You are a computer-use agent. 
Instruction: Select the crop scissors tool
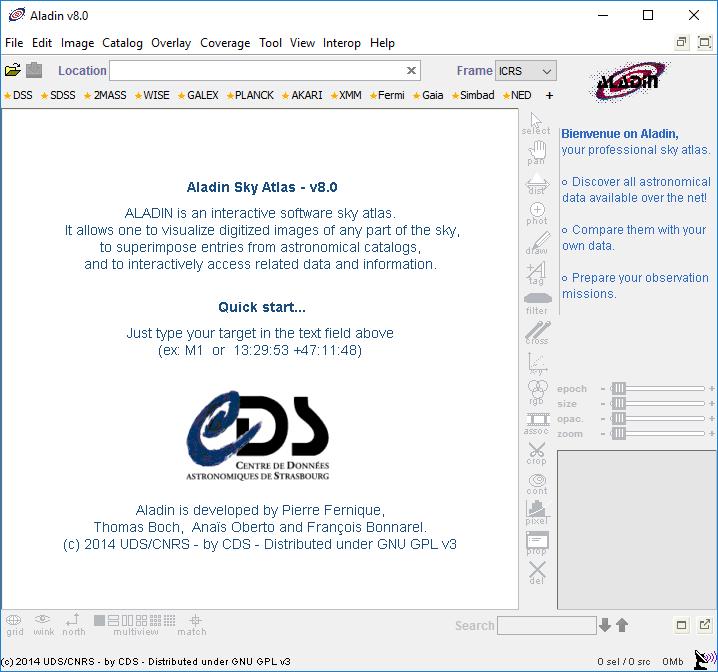point(537,454)
